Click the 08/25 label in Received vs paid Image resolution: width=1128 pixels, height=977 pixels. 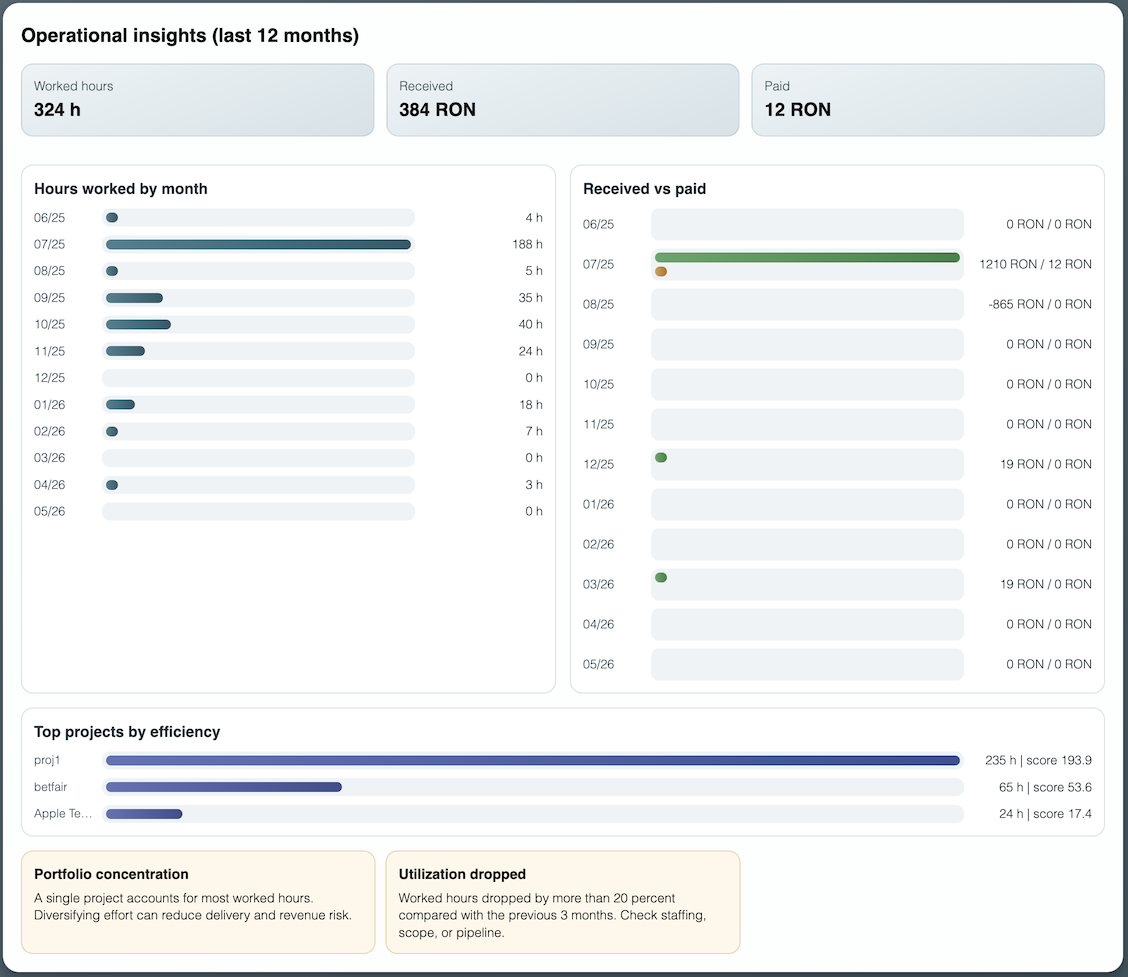click(x=599, y=304)
